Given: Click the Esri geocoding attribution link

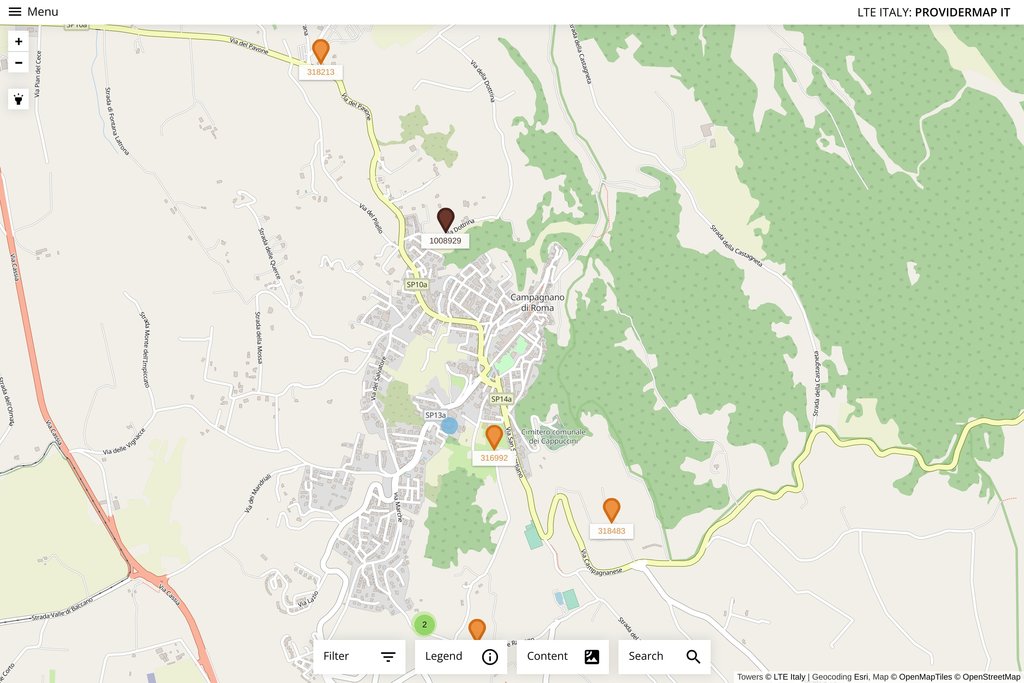Looking at the screenshot, I should click(861, 677).
